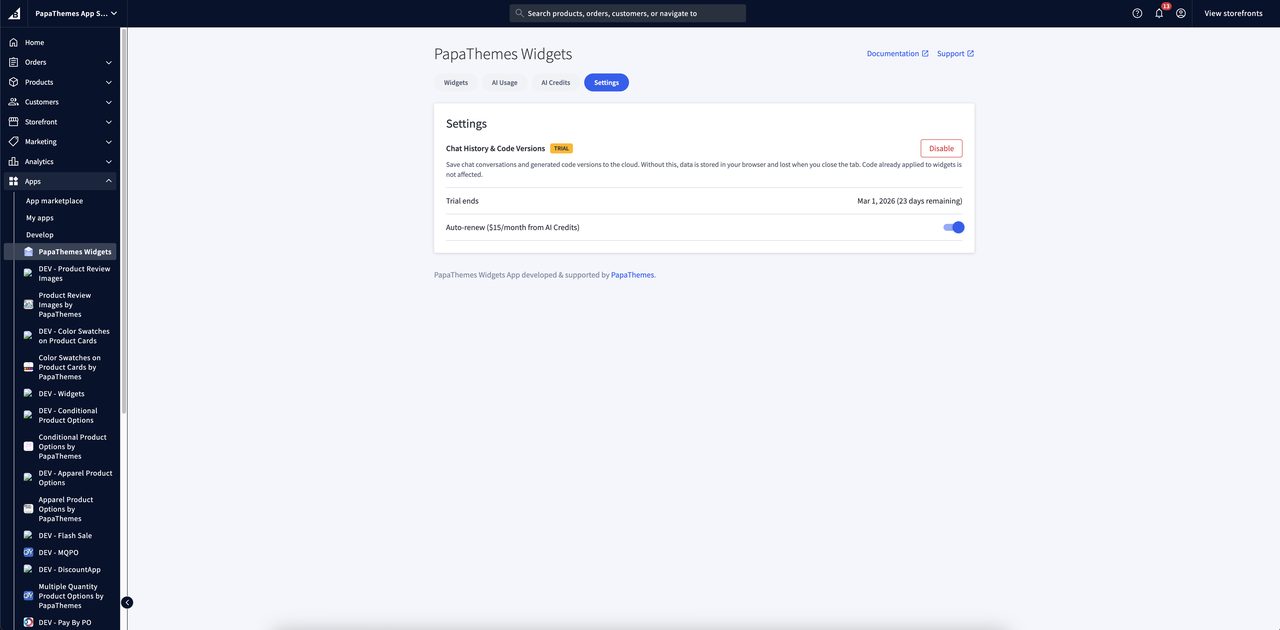Image resolution: width=1280 pixels, height=630 pixels.
Task: Open the DEV - Flash Sale app icon
Action: coord(27,535)
